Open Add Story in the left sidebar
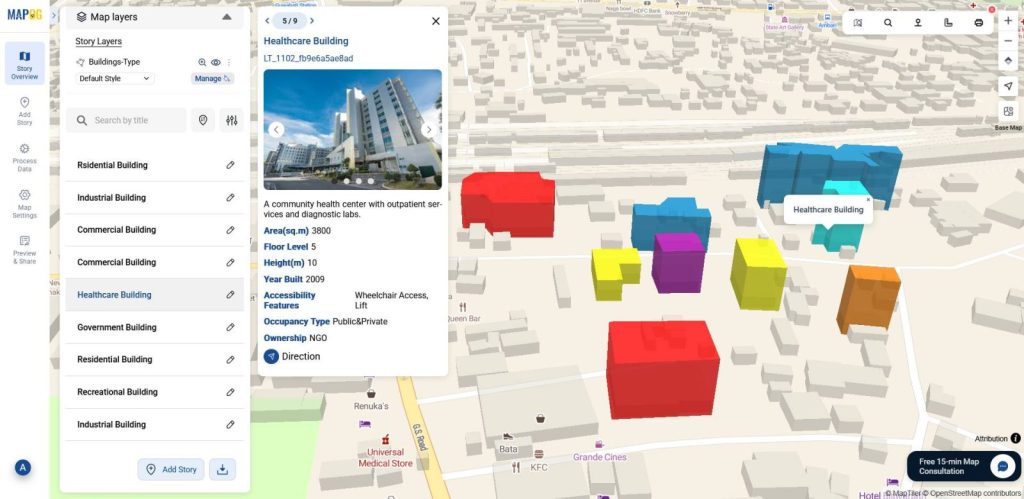The height and width of the screenshot is (499, 1024). coord(25,111)
